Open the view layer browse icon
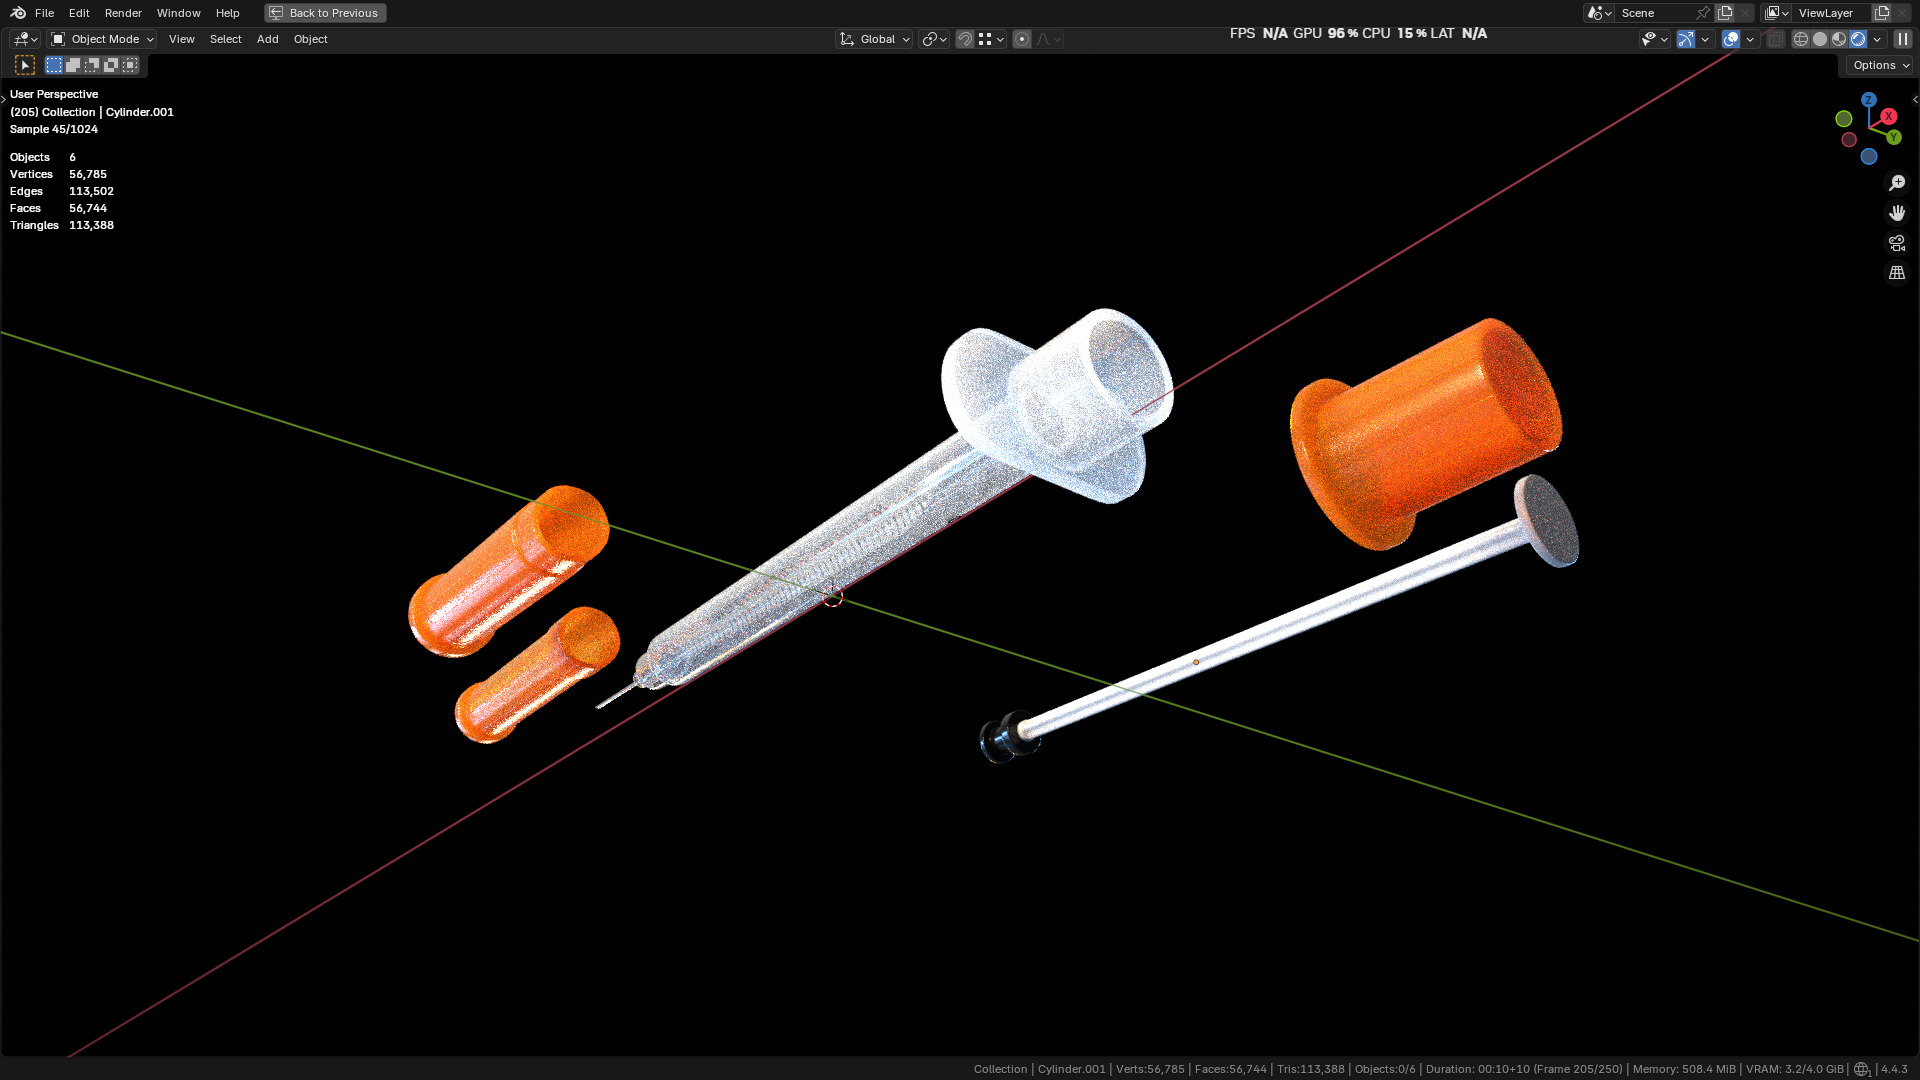The image size is (1920, 1080). coord(1776,13)
